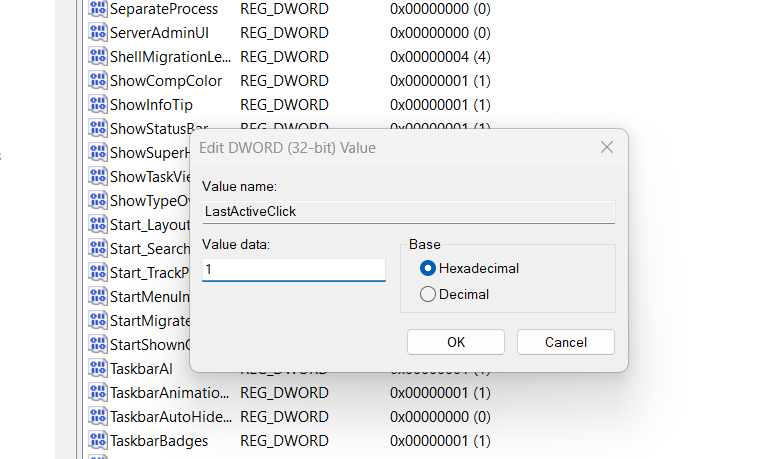Click the ServerAdminUI registry value icon
Screen dimensions: 778x459
pyautogui.click(x=97, y=33)
